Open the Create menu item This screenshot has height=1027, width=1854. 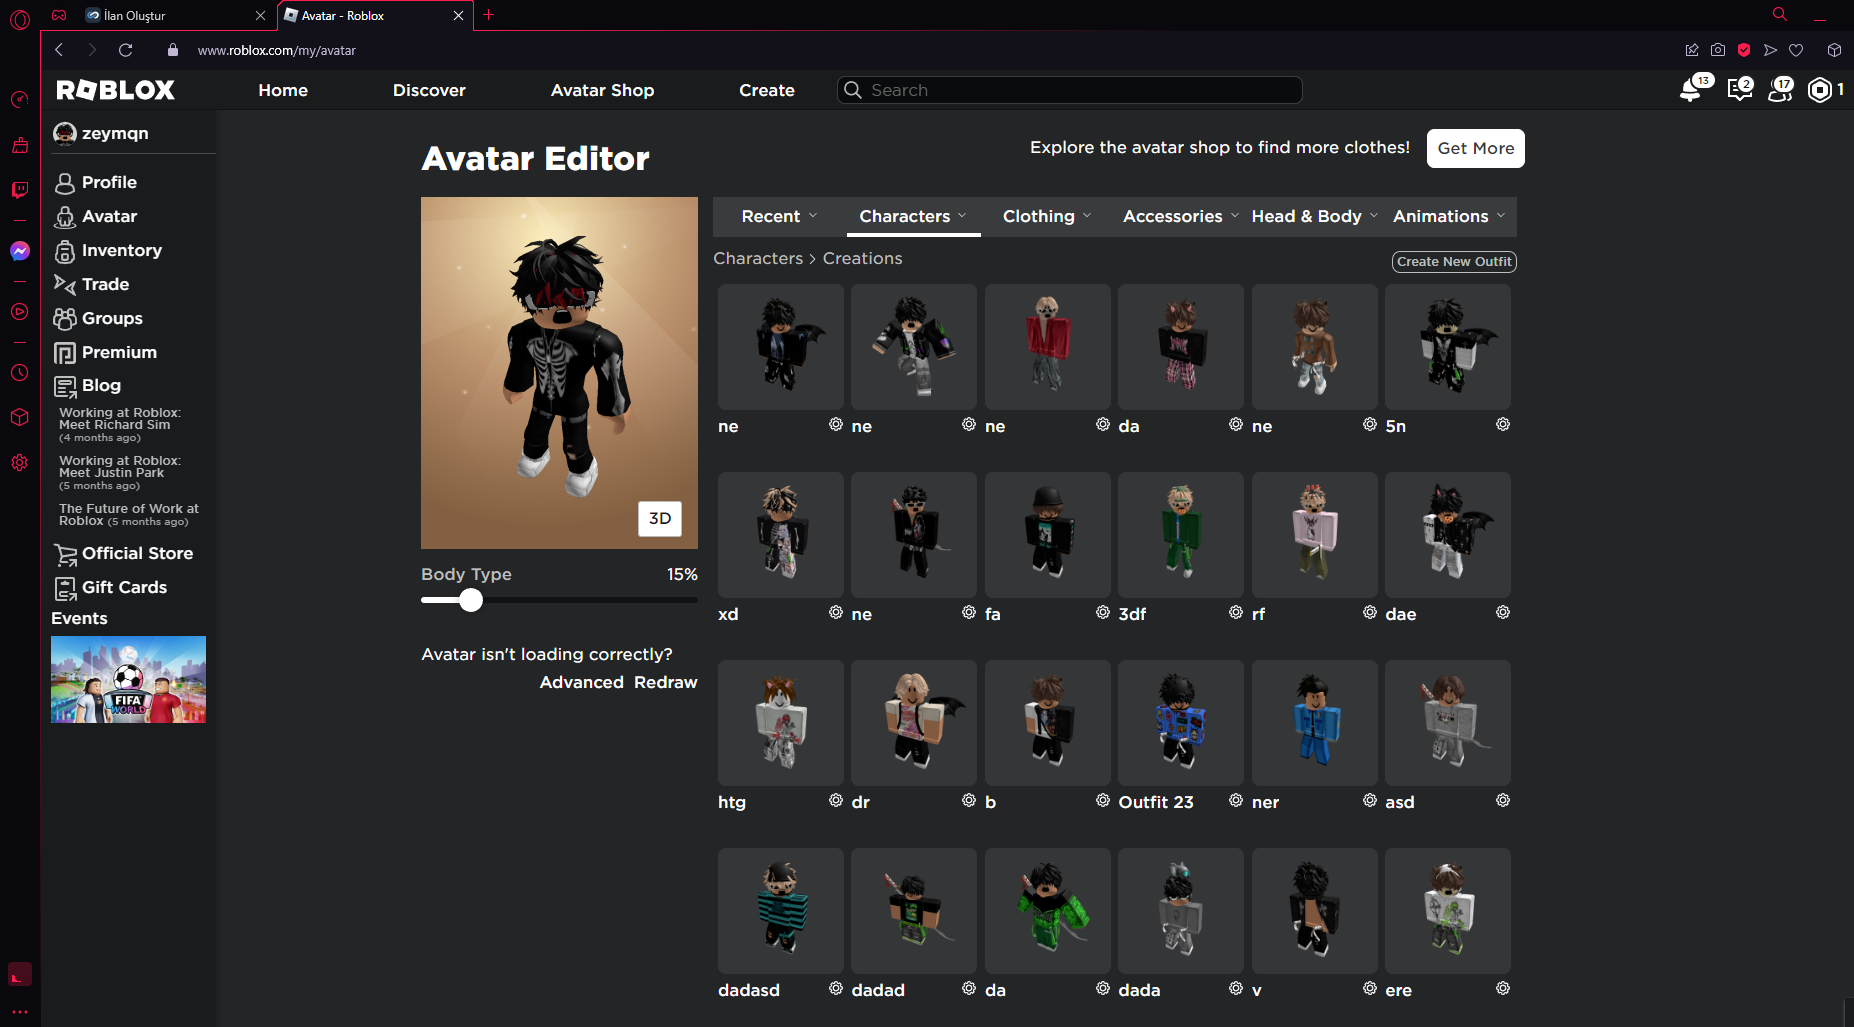(x=767, y=90)
